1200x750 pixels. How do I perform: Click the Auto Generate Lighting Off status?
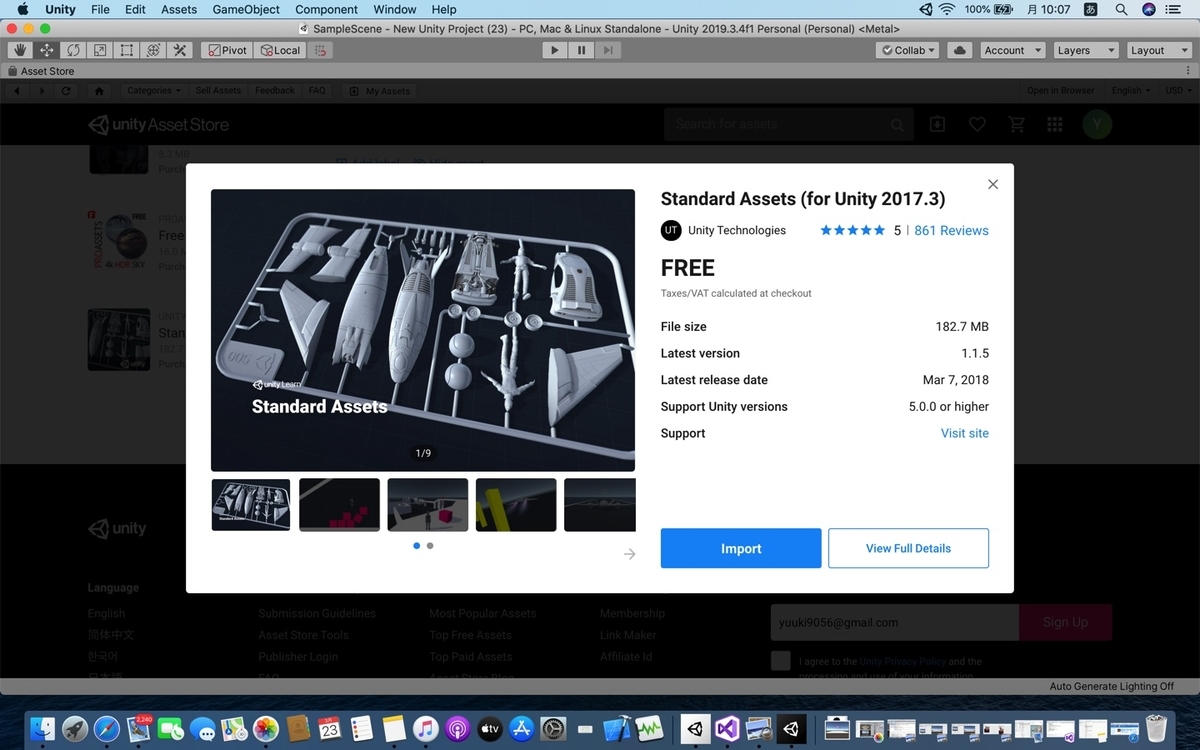[1112, 686]
